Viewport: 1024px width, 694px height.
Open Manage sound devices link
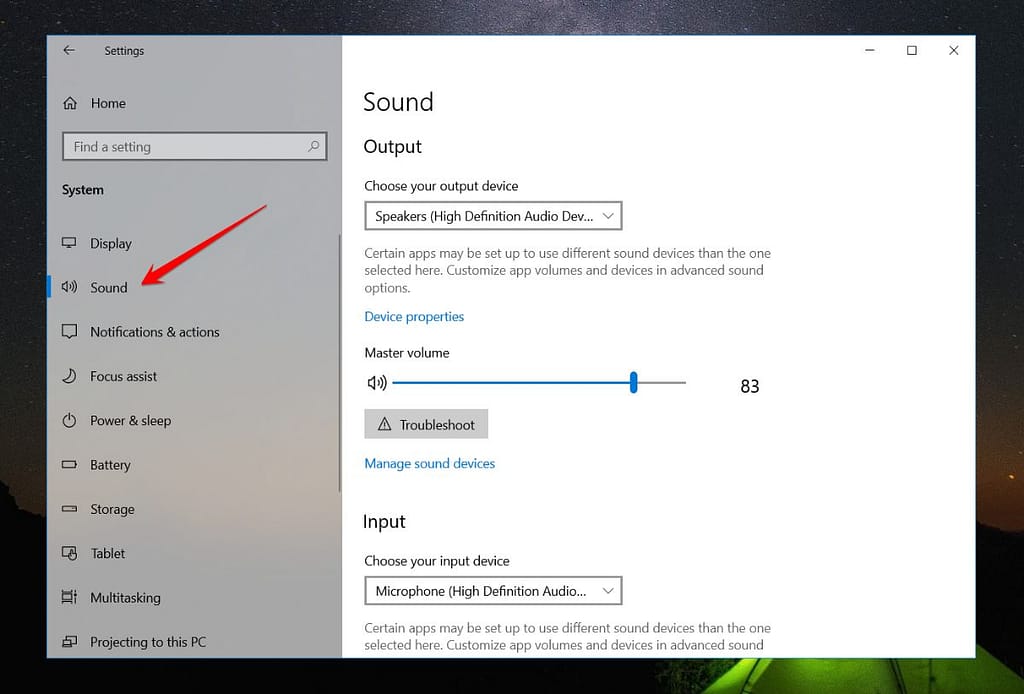pos(430,464)
